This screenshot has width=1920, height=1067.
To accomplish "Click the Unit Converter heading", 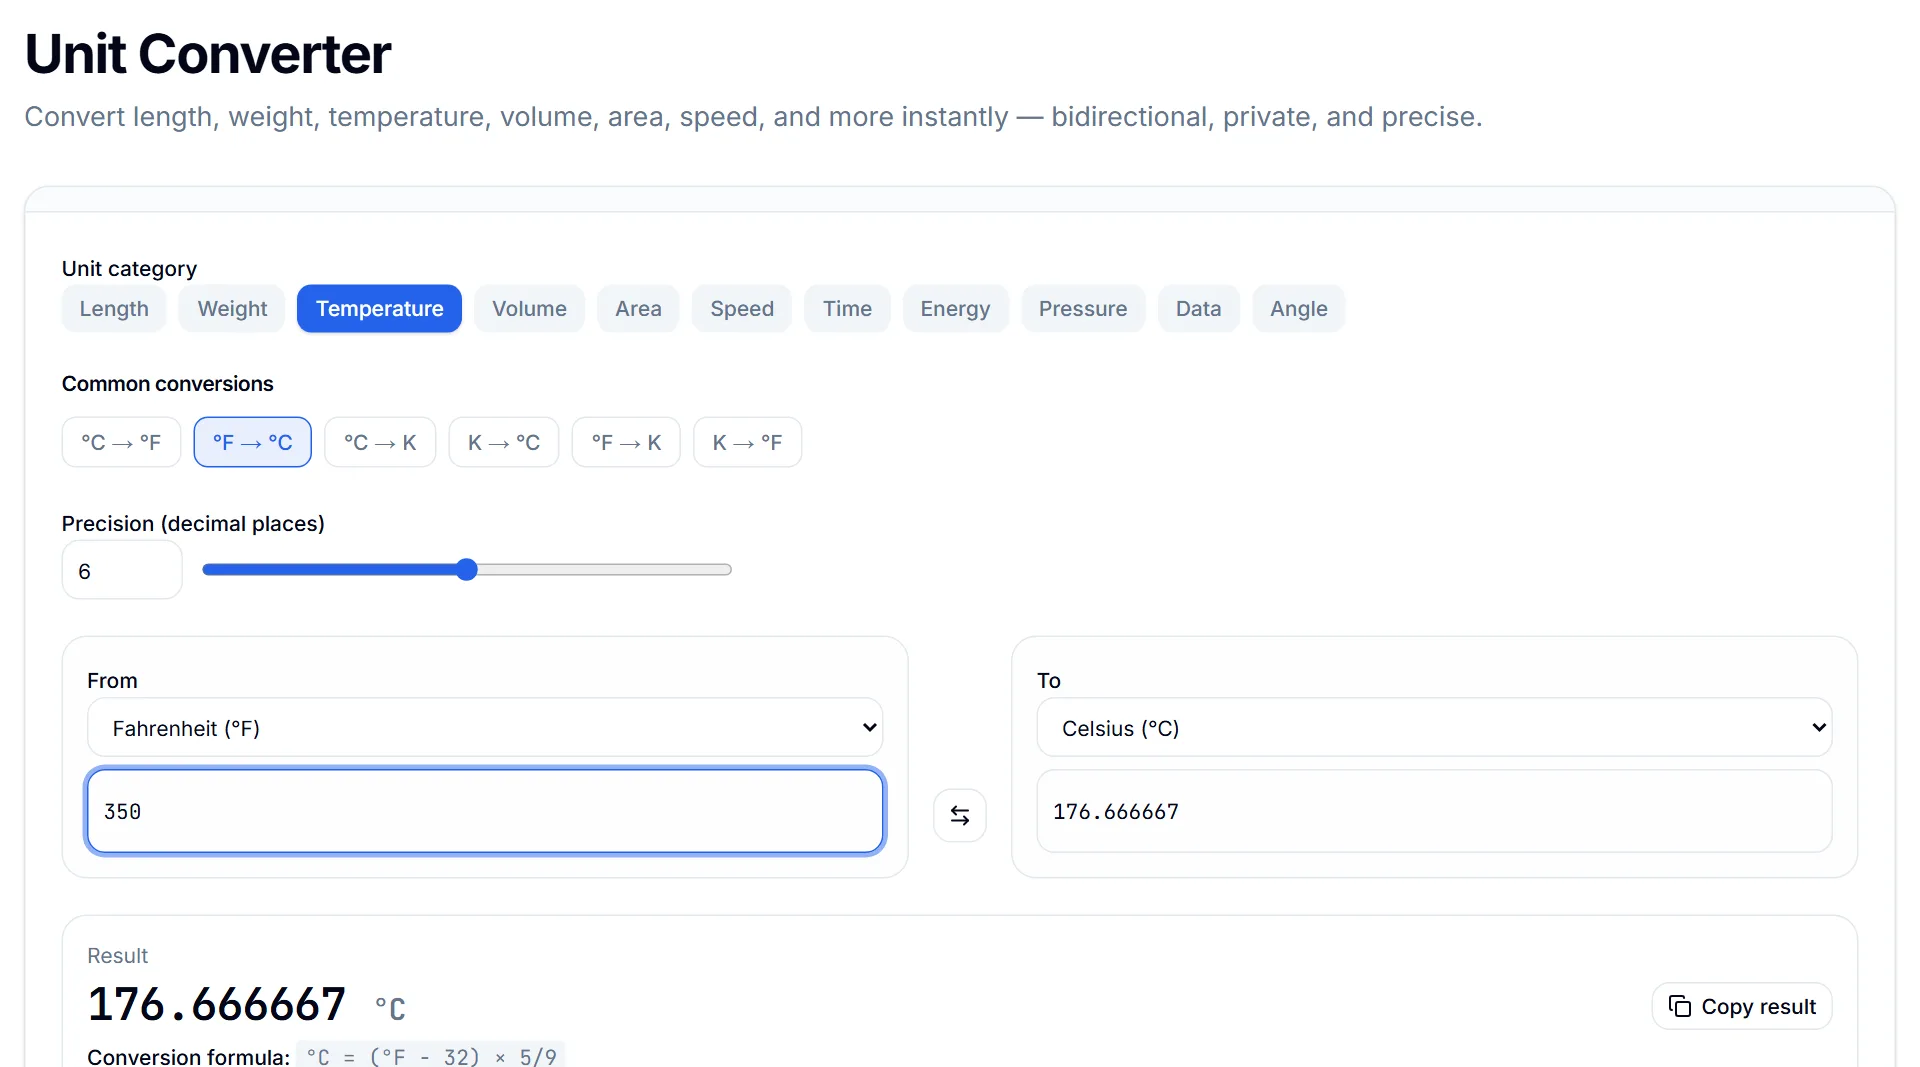I will point(208,54).
